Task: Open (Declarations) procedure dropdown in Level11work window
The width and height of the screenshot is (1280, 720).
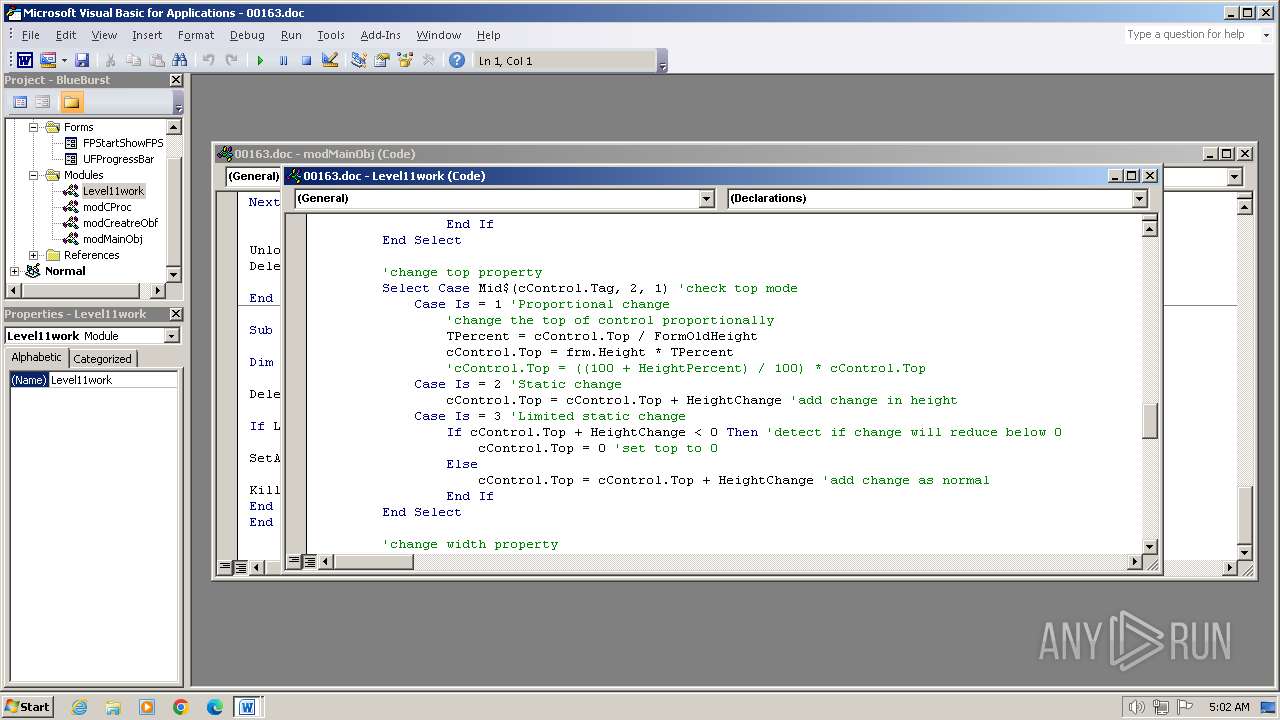Action: [x=1139, y=199]
